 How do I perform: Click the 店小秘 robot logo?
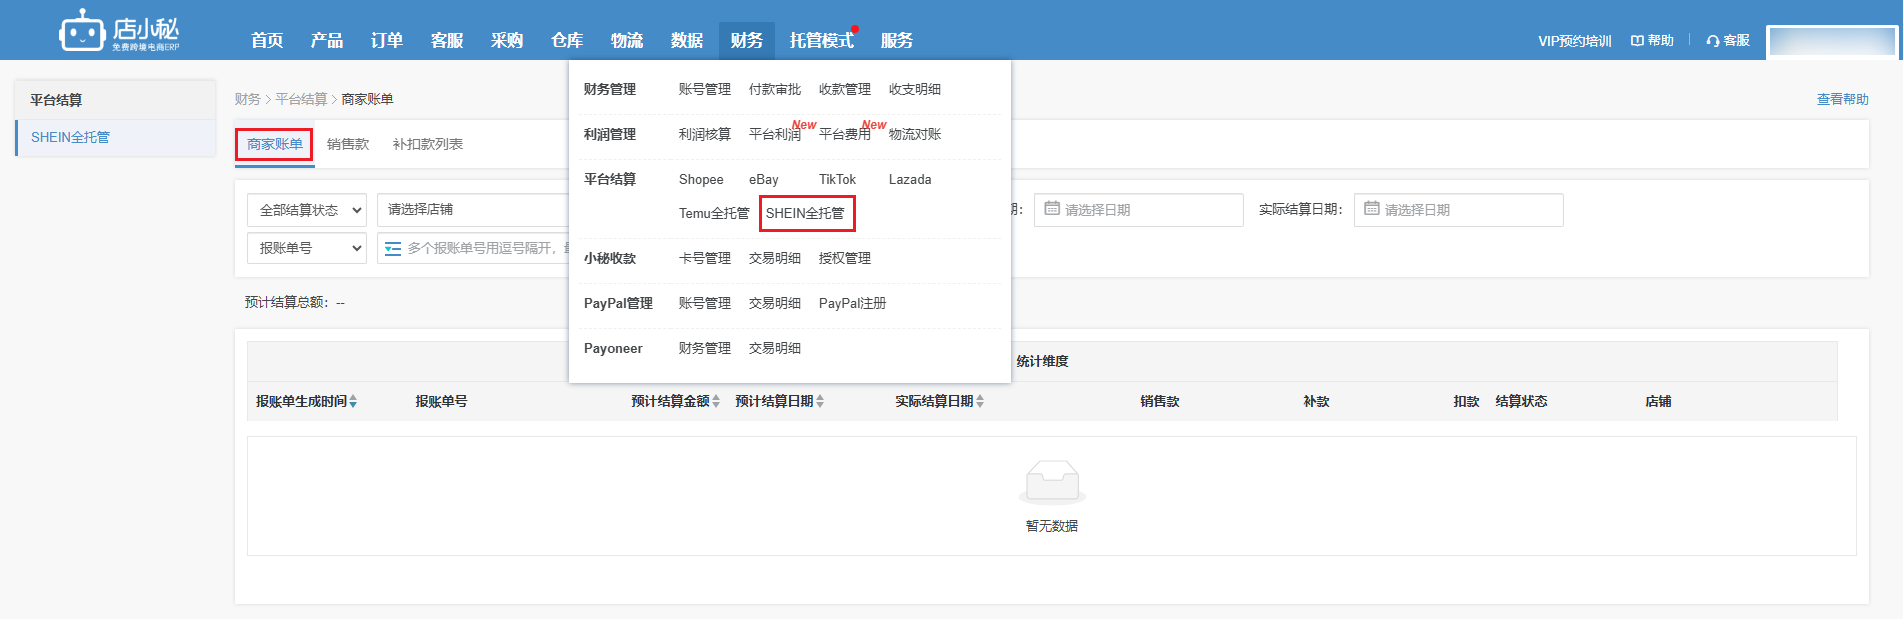point(119,31)
